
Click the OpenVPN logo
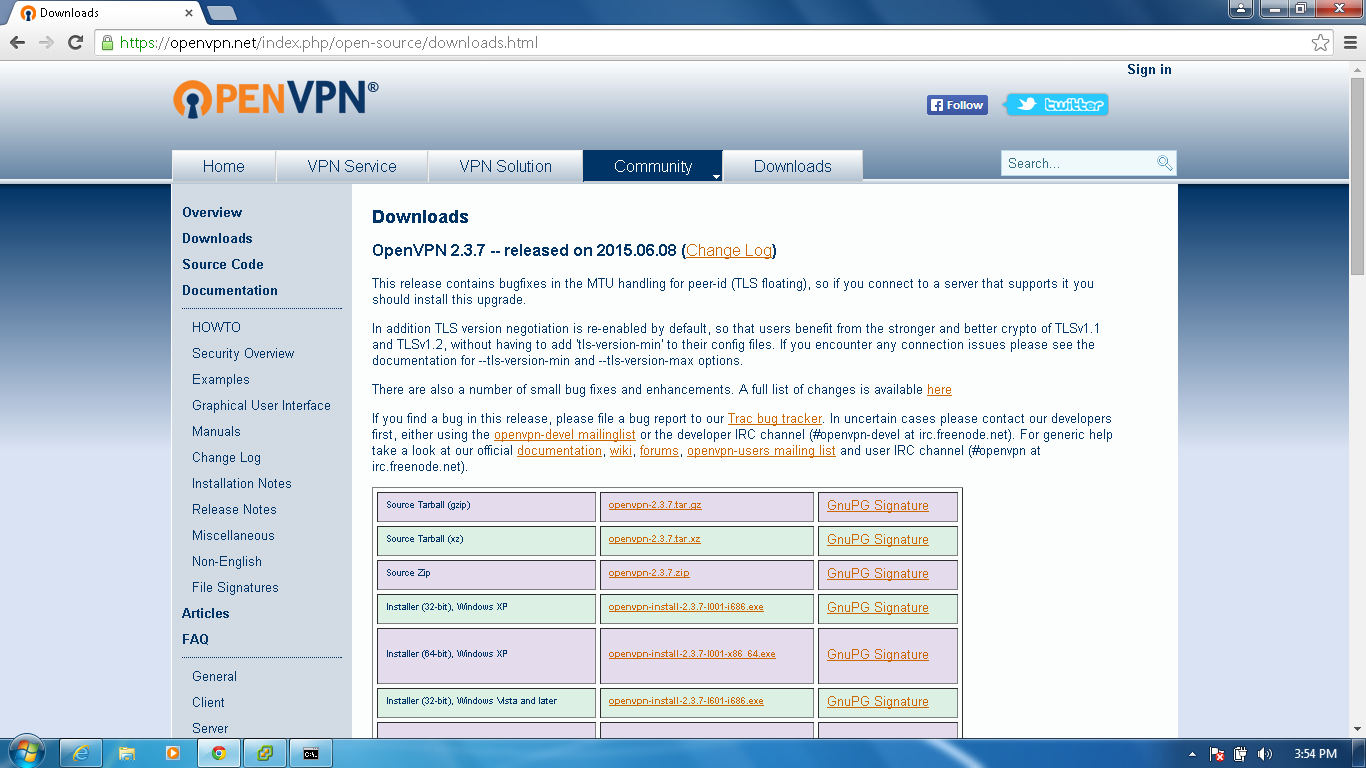(x=275, y=98)
